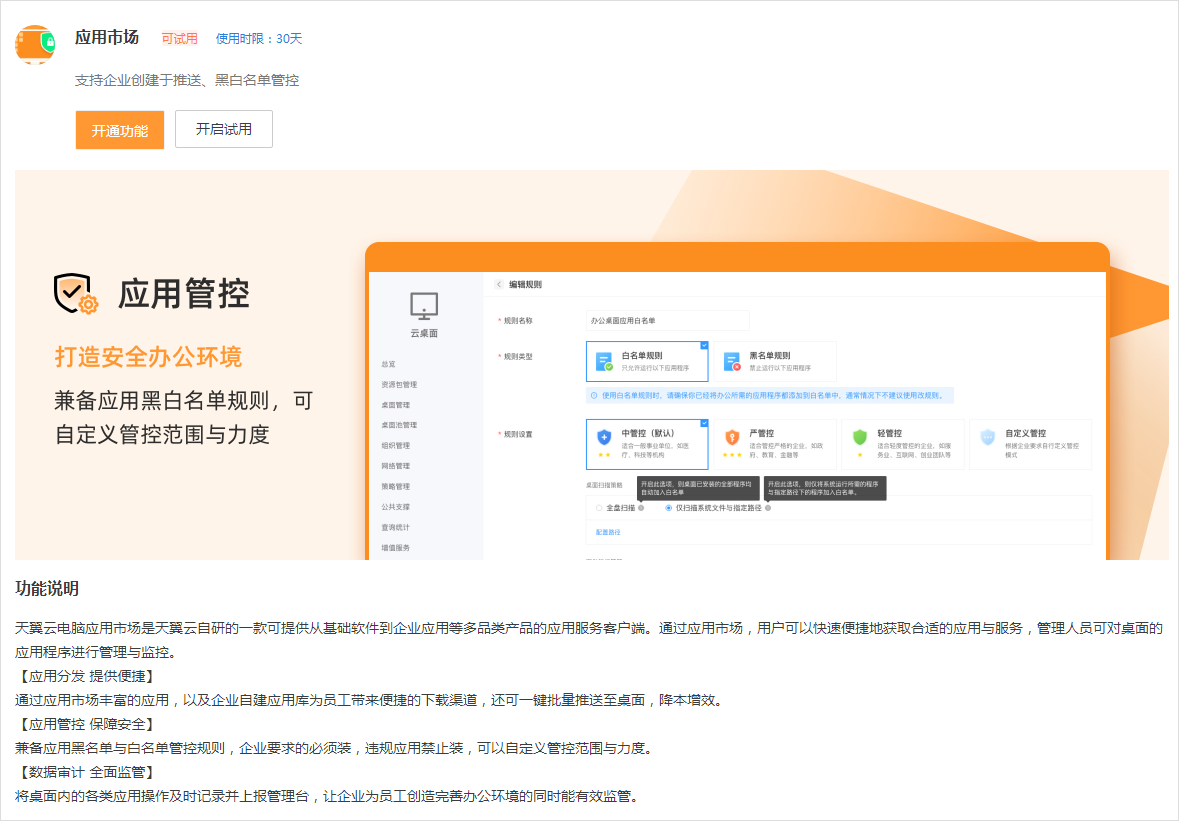
Task: Click the 黑名单规则 rule icon
Action: click(731, 360)
